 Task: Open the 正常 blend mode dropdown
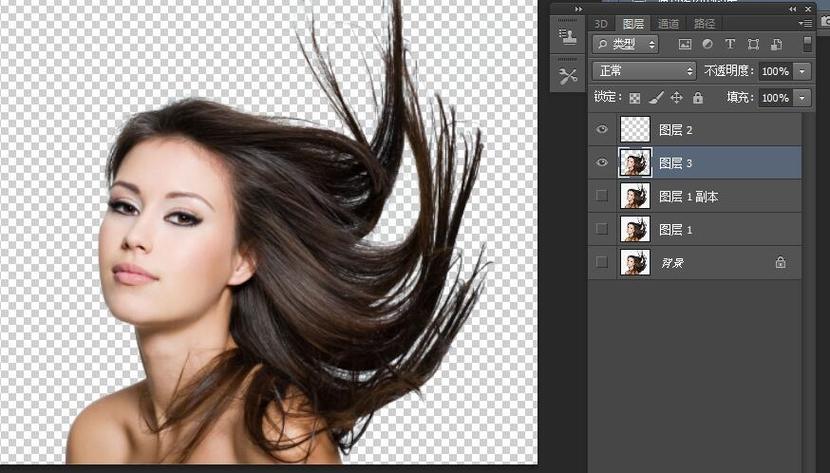pos(644,71)
